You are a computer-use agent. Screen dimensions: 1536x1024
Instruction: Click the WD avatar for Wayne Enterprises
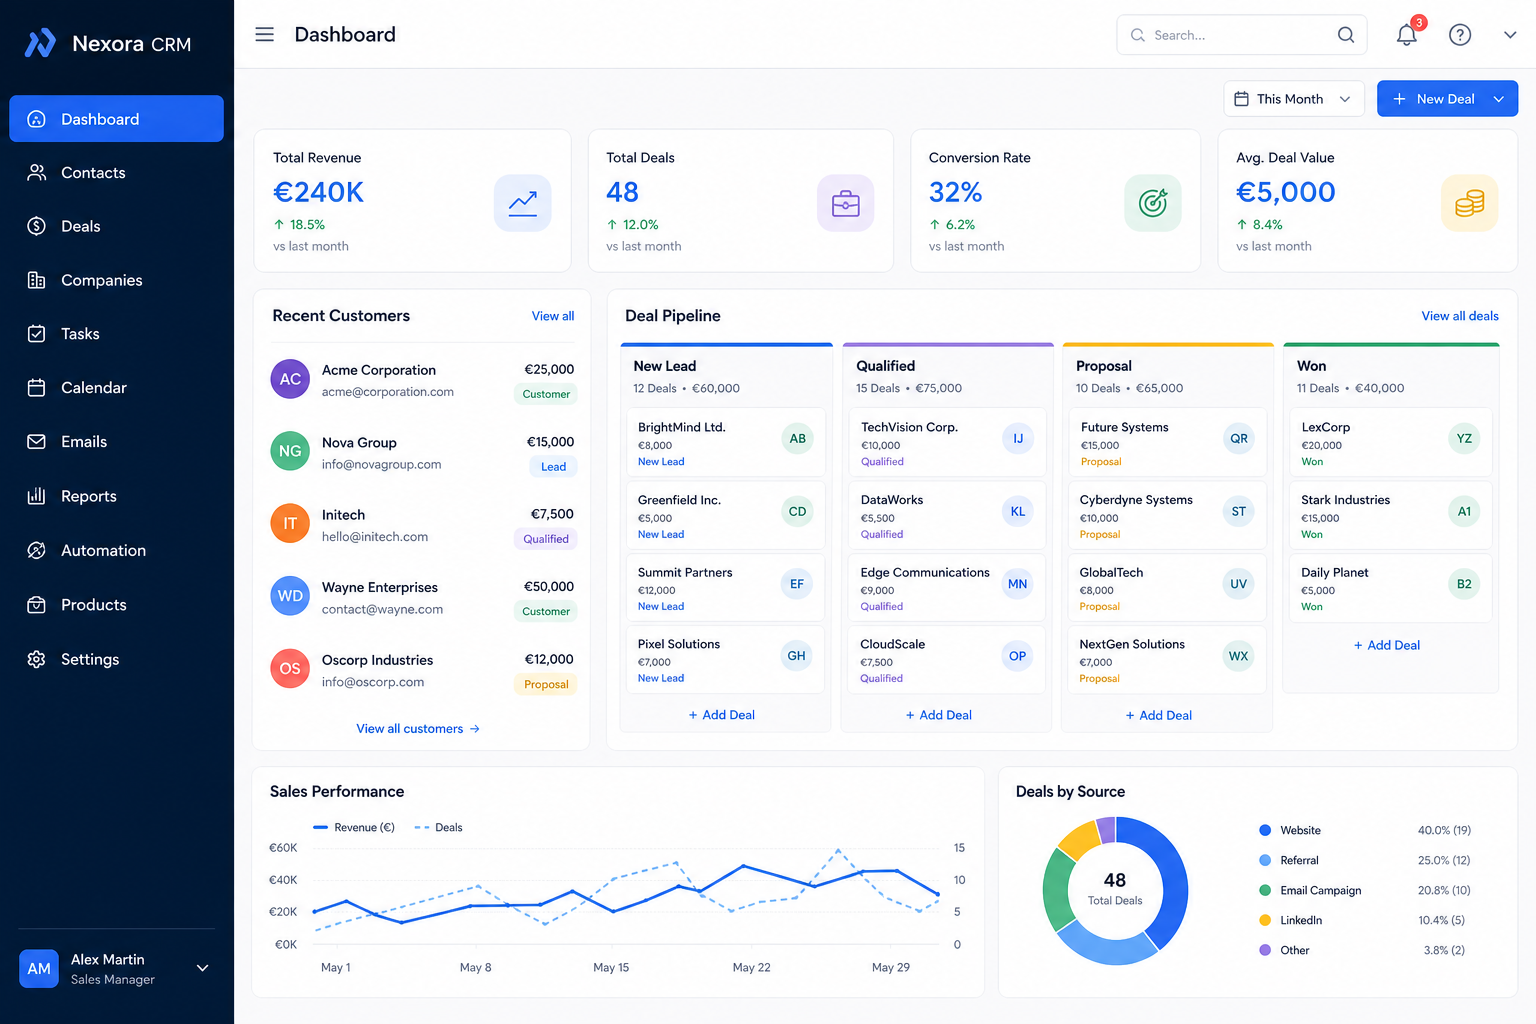pos(290,596)
